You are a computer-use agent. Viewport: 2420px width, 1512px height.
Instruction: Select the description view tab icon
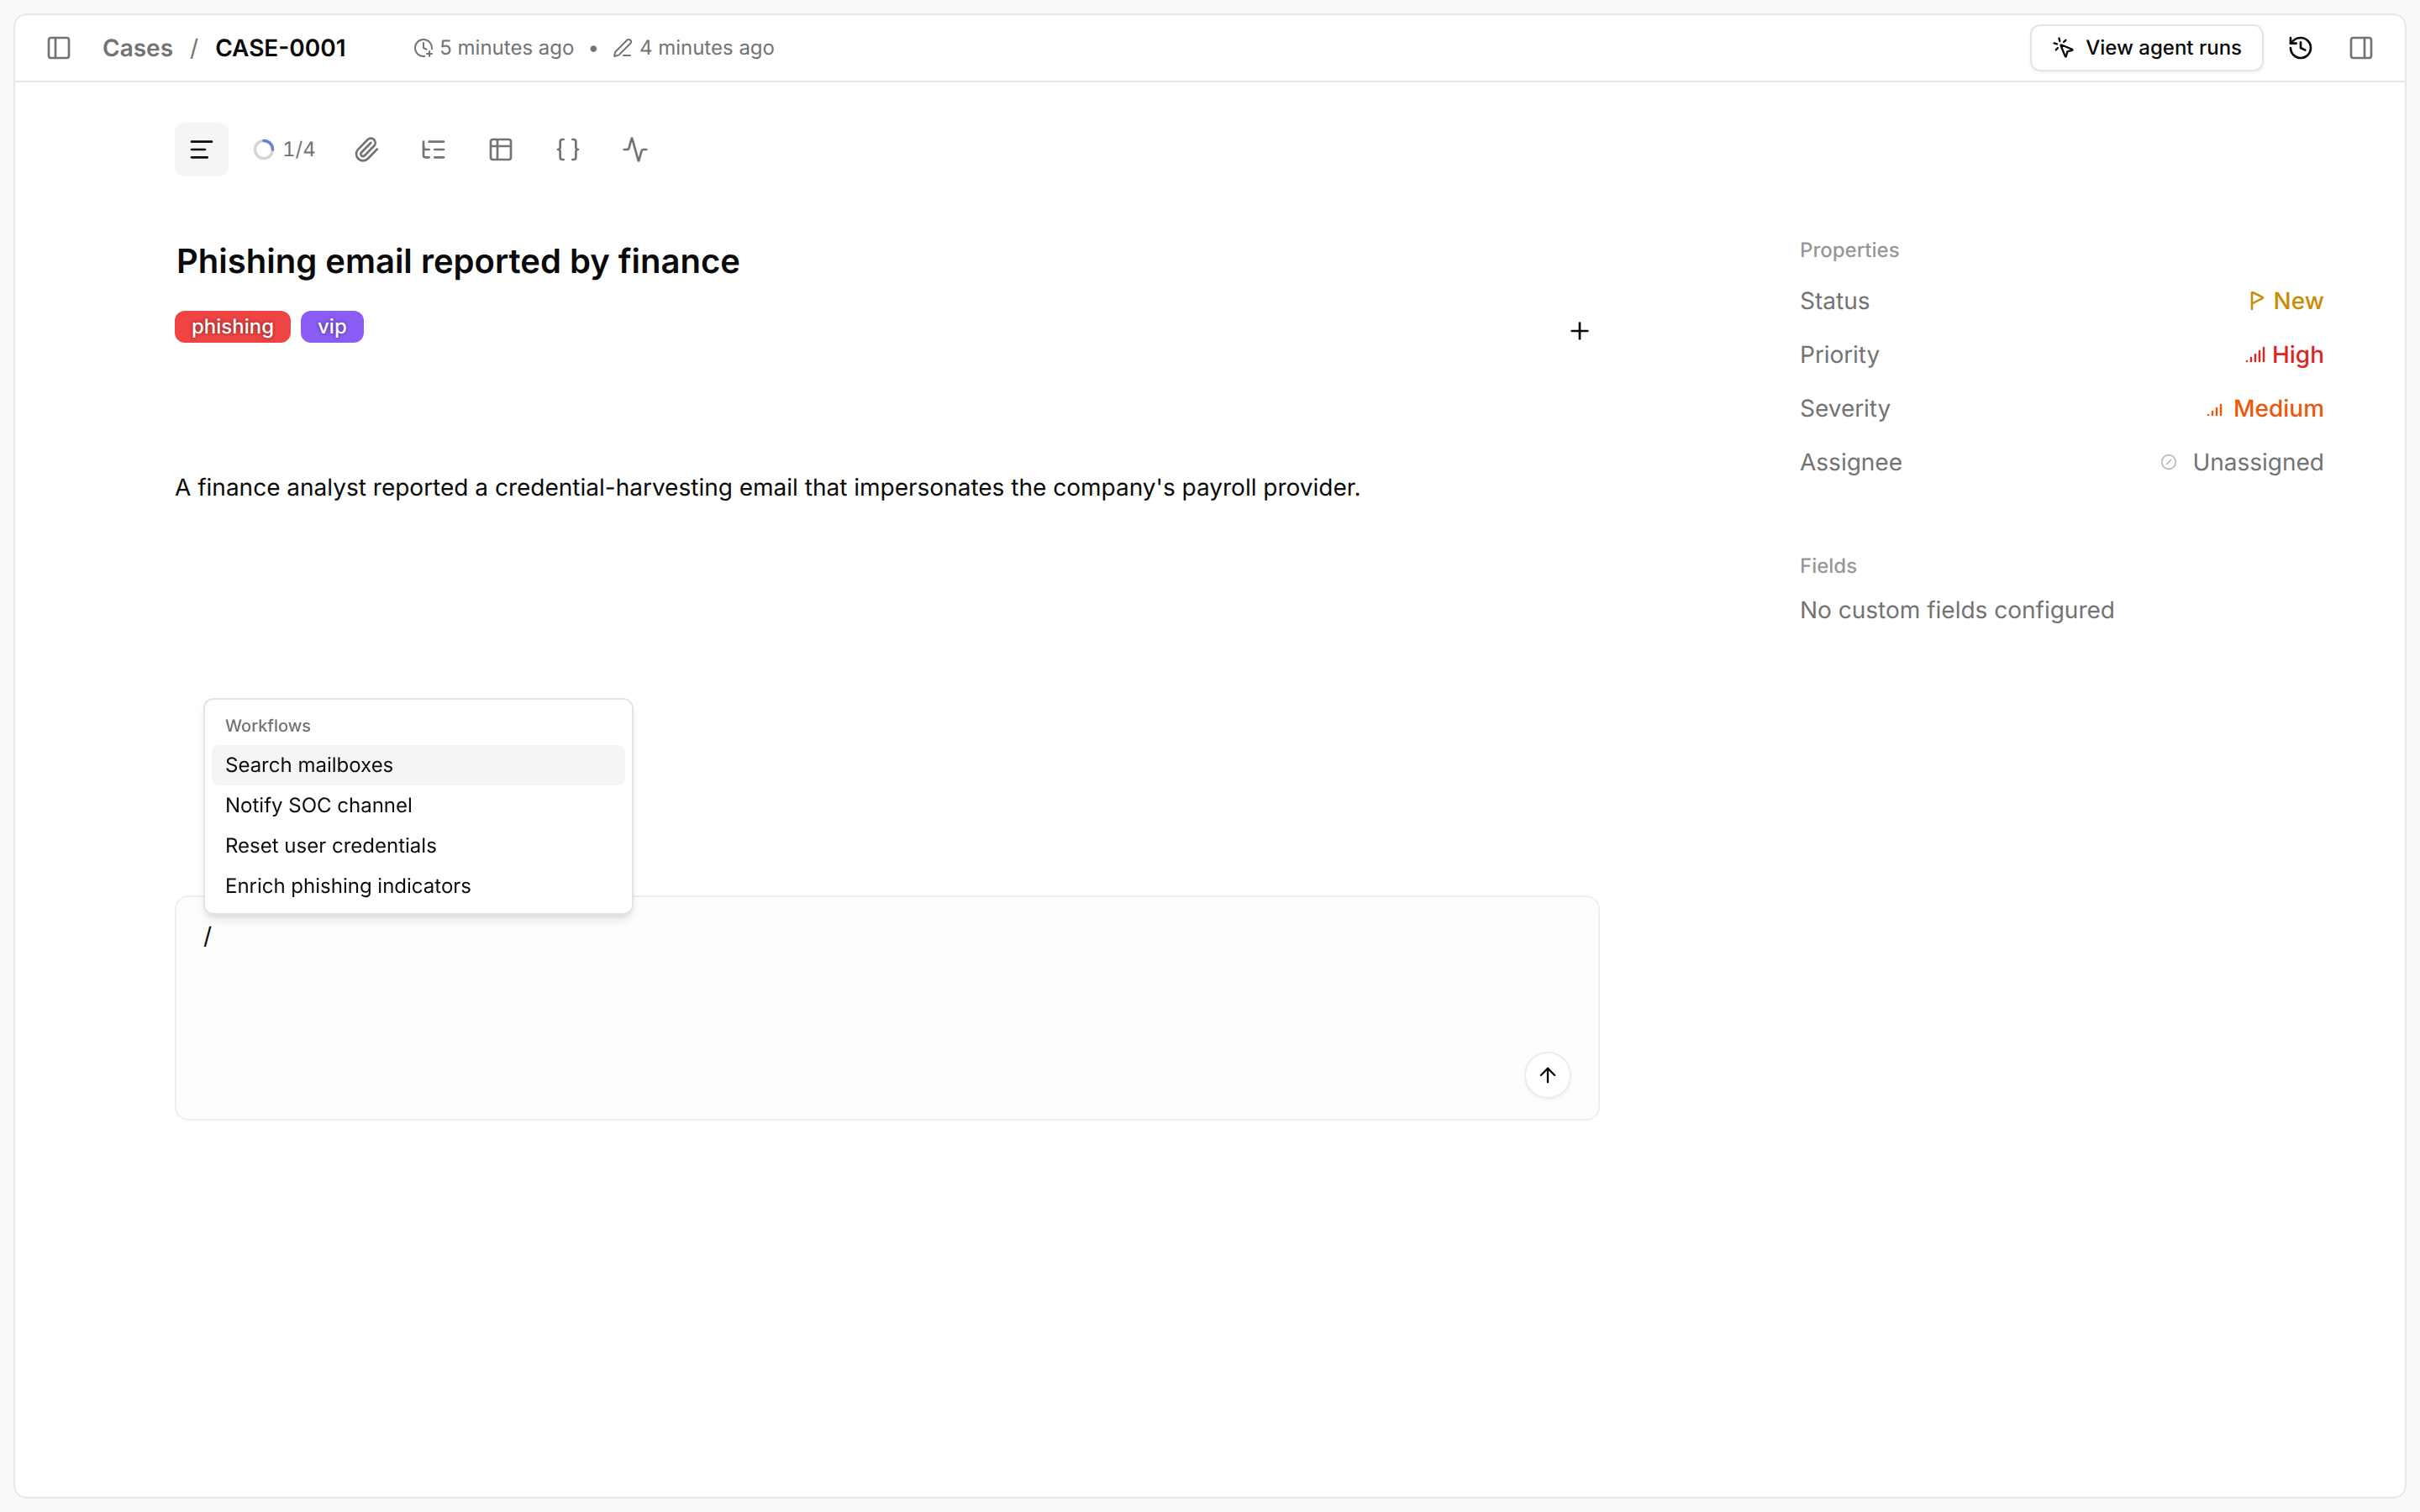click(201, 150)
